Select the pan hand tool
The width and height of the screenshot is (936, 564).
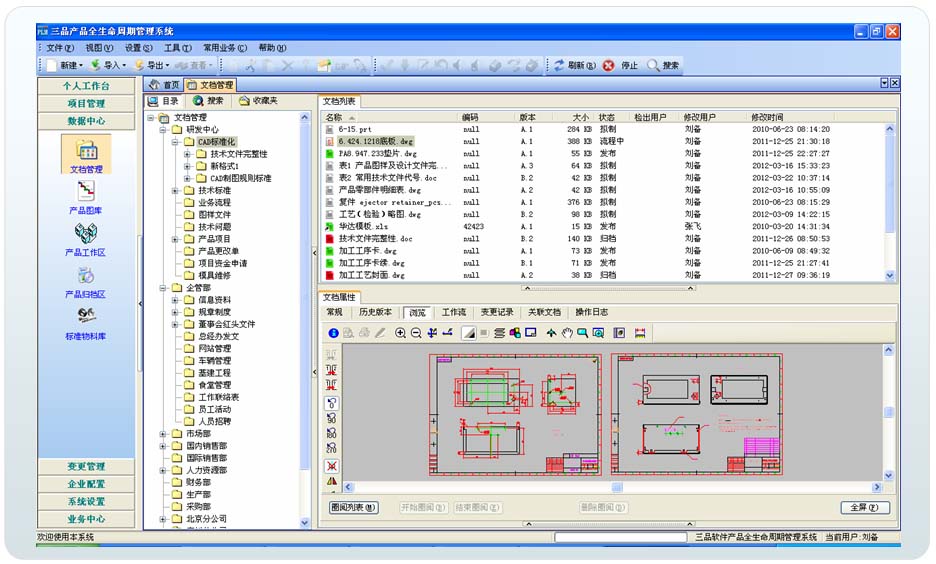click(566, 333)
